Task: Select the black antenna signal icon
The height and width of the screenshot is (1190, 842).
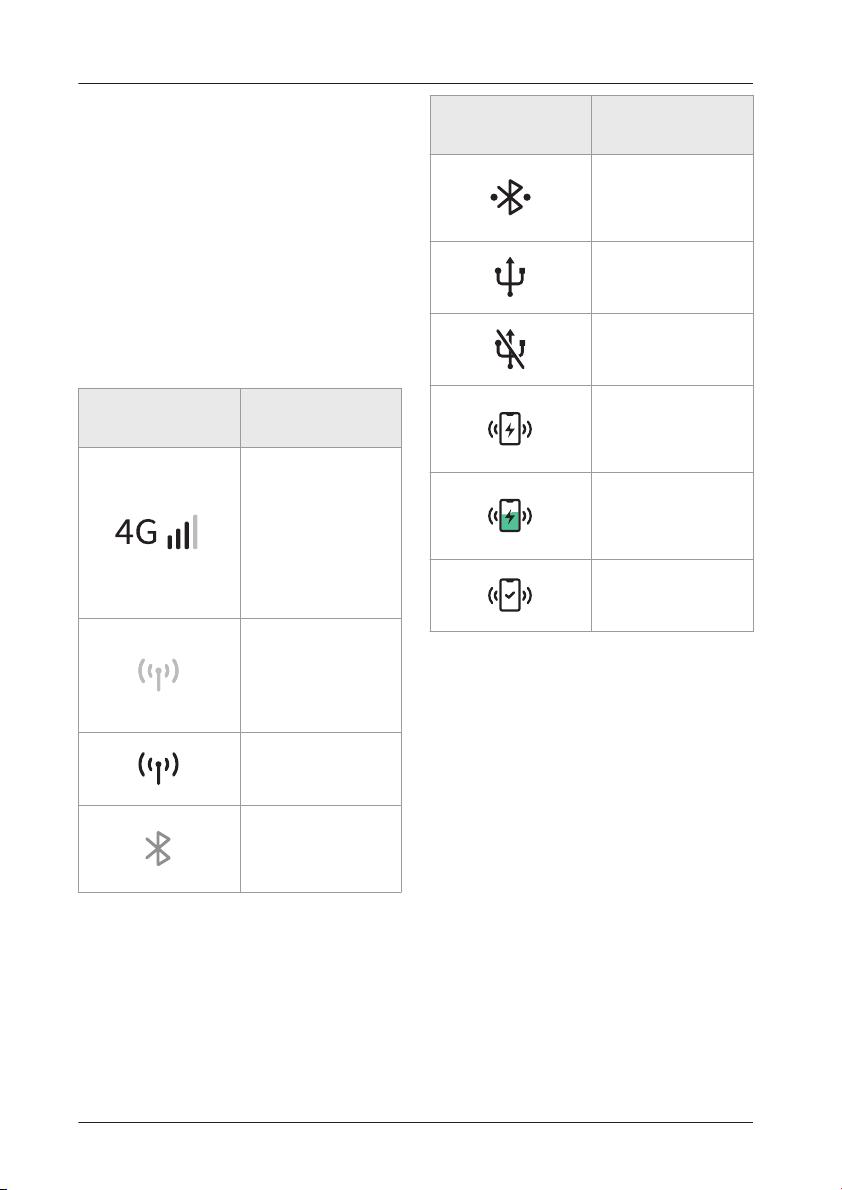Action: 158,768
